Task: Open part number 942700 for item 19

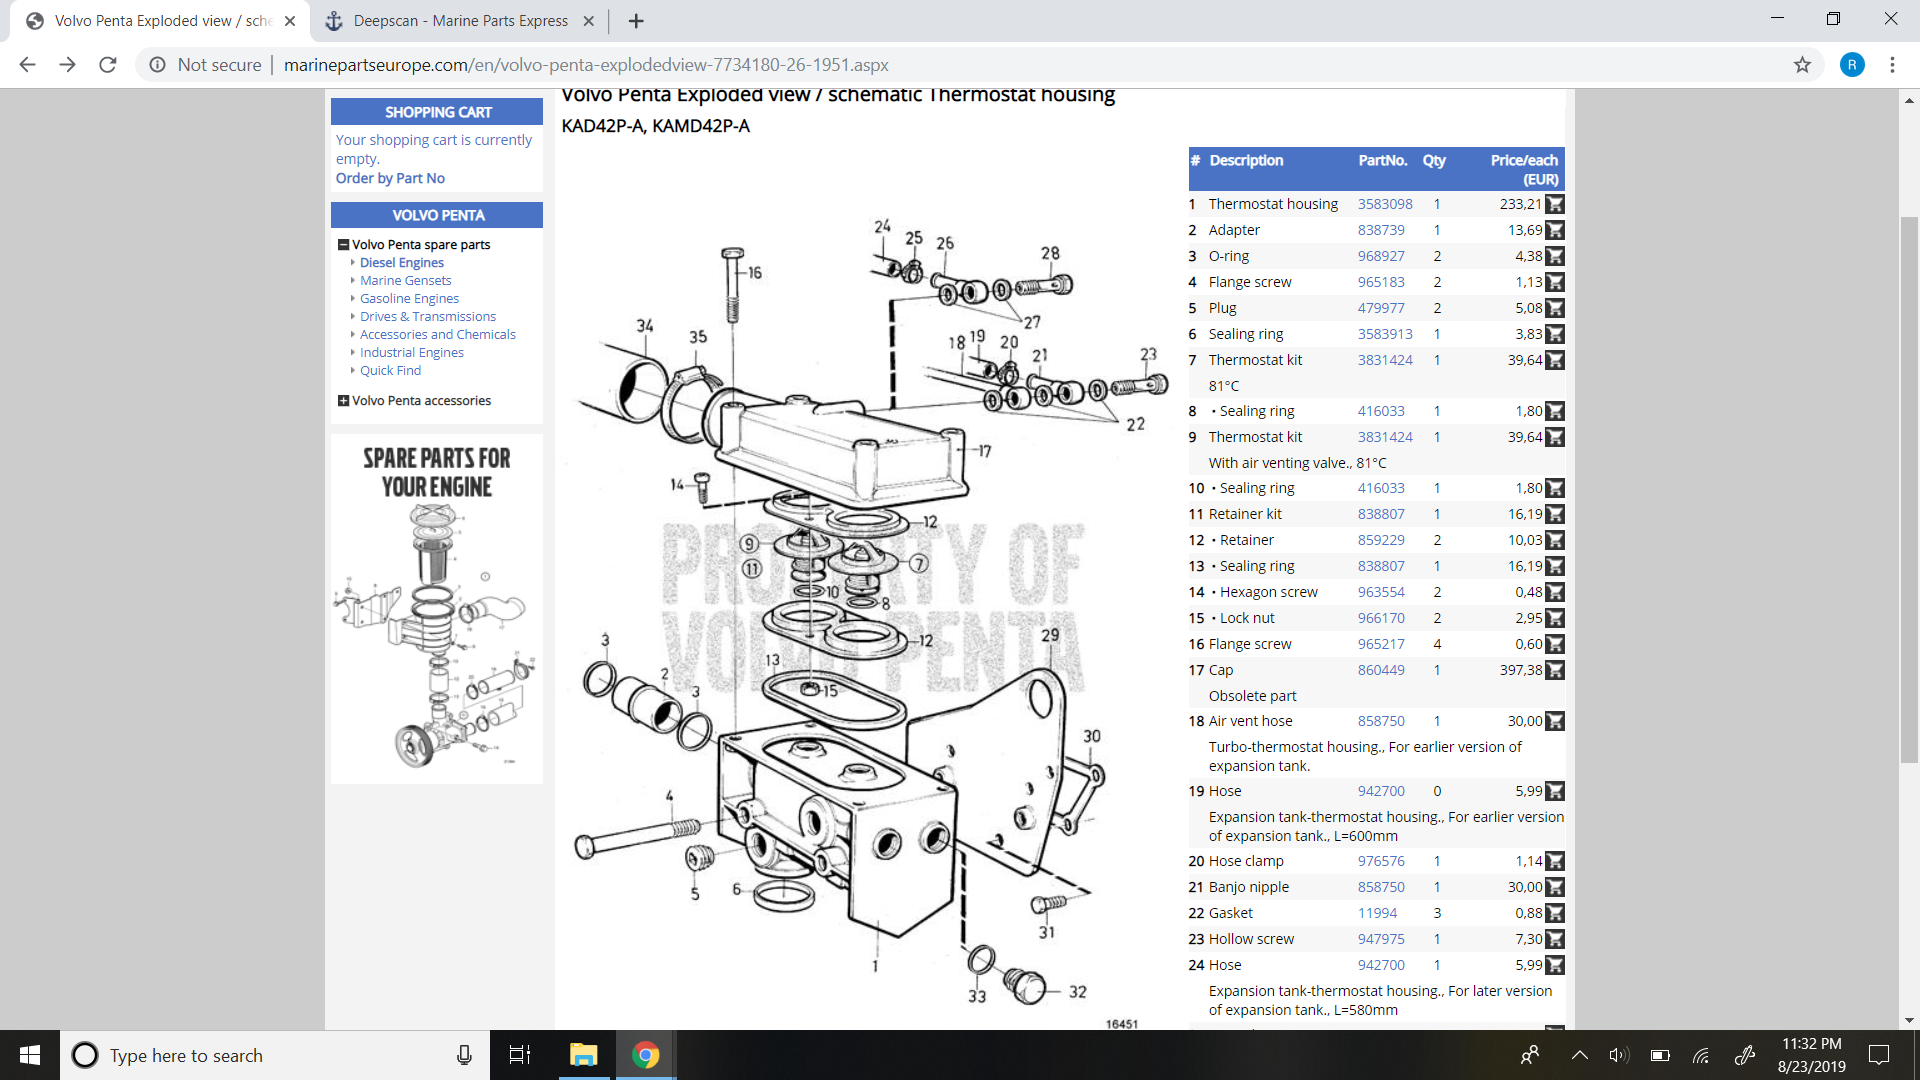Action: coord(1381,791)
